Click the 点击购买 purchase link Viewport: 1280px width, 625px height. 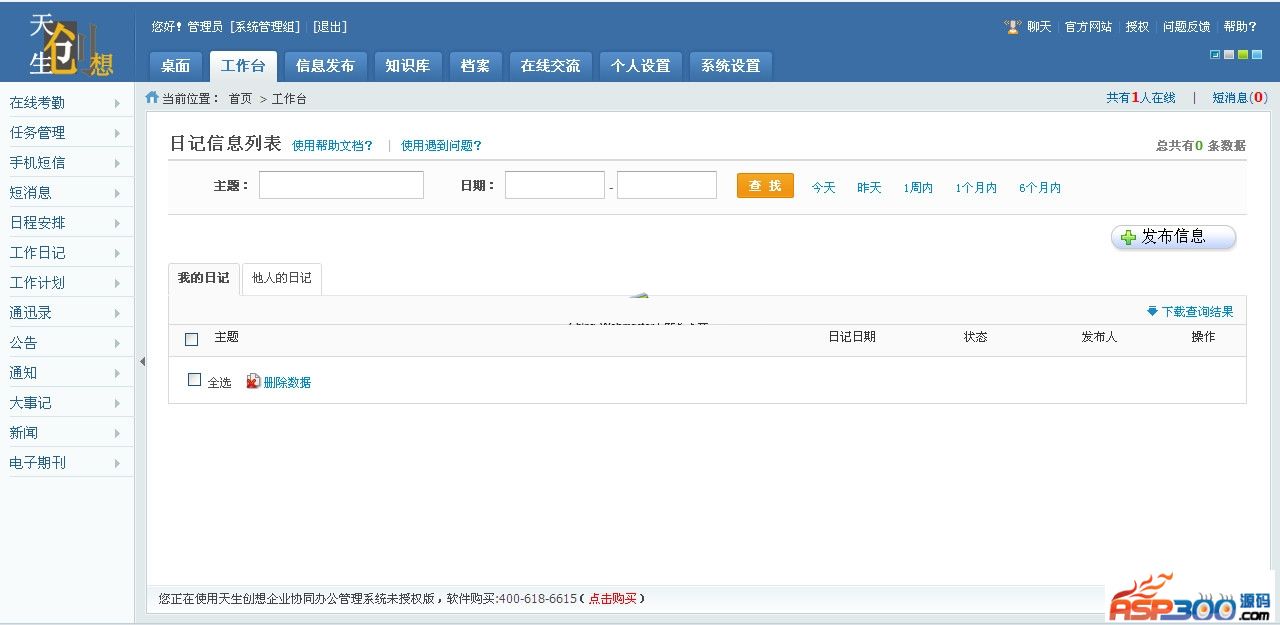(612, 599)
